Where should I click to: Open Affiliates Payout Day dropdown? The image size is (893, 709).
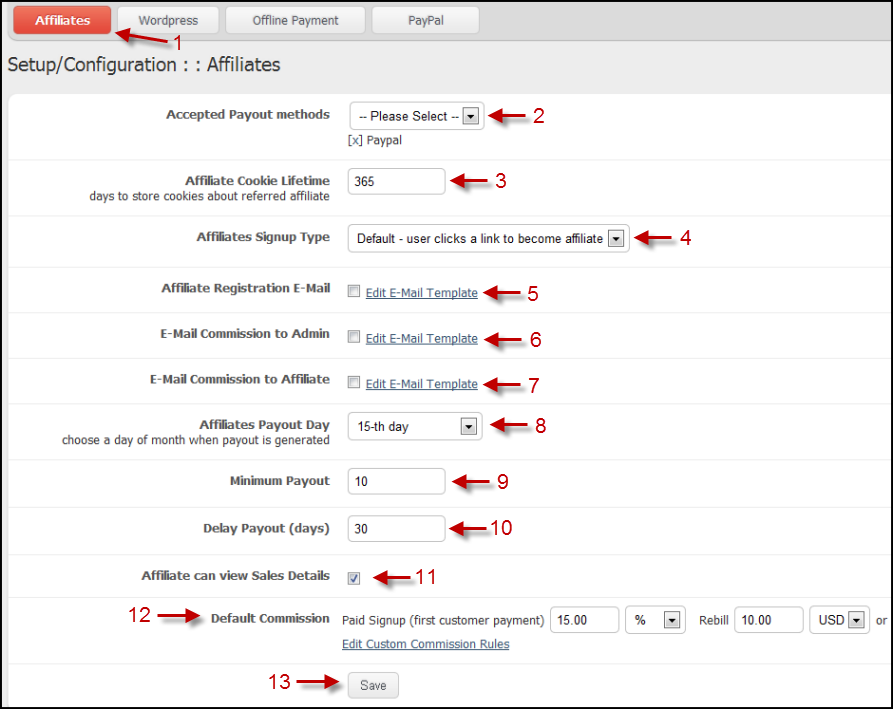[415, 427]
